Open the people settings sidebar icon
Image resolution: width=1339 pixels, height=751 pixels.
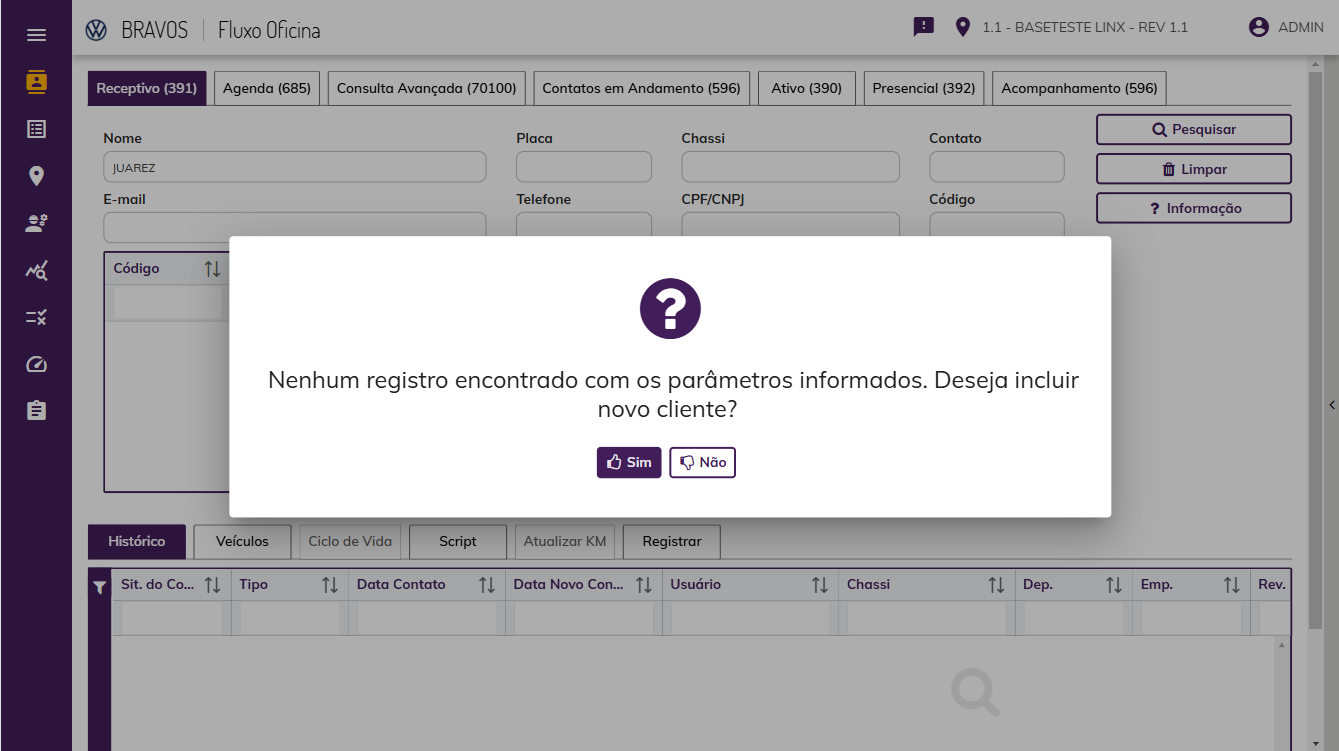click(x=36, y=223)
